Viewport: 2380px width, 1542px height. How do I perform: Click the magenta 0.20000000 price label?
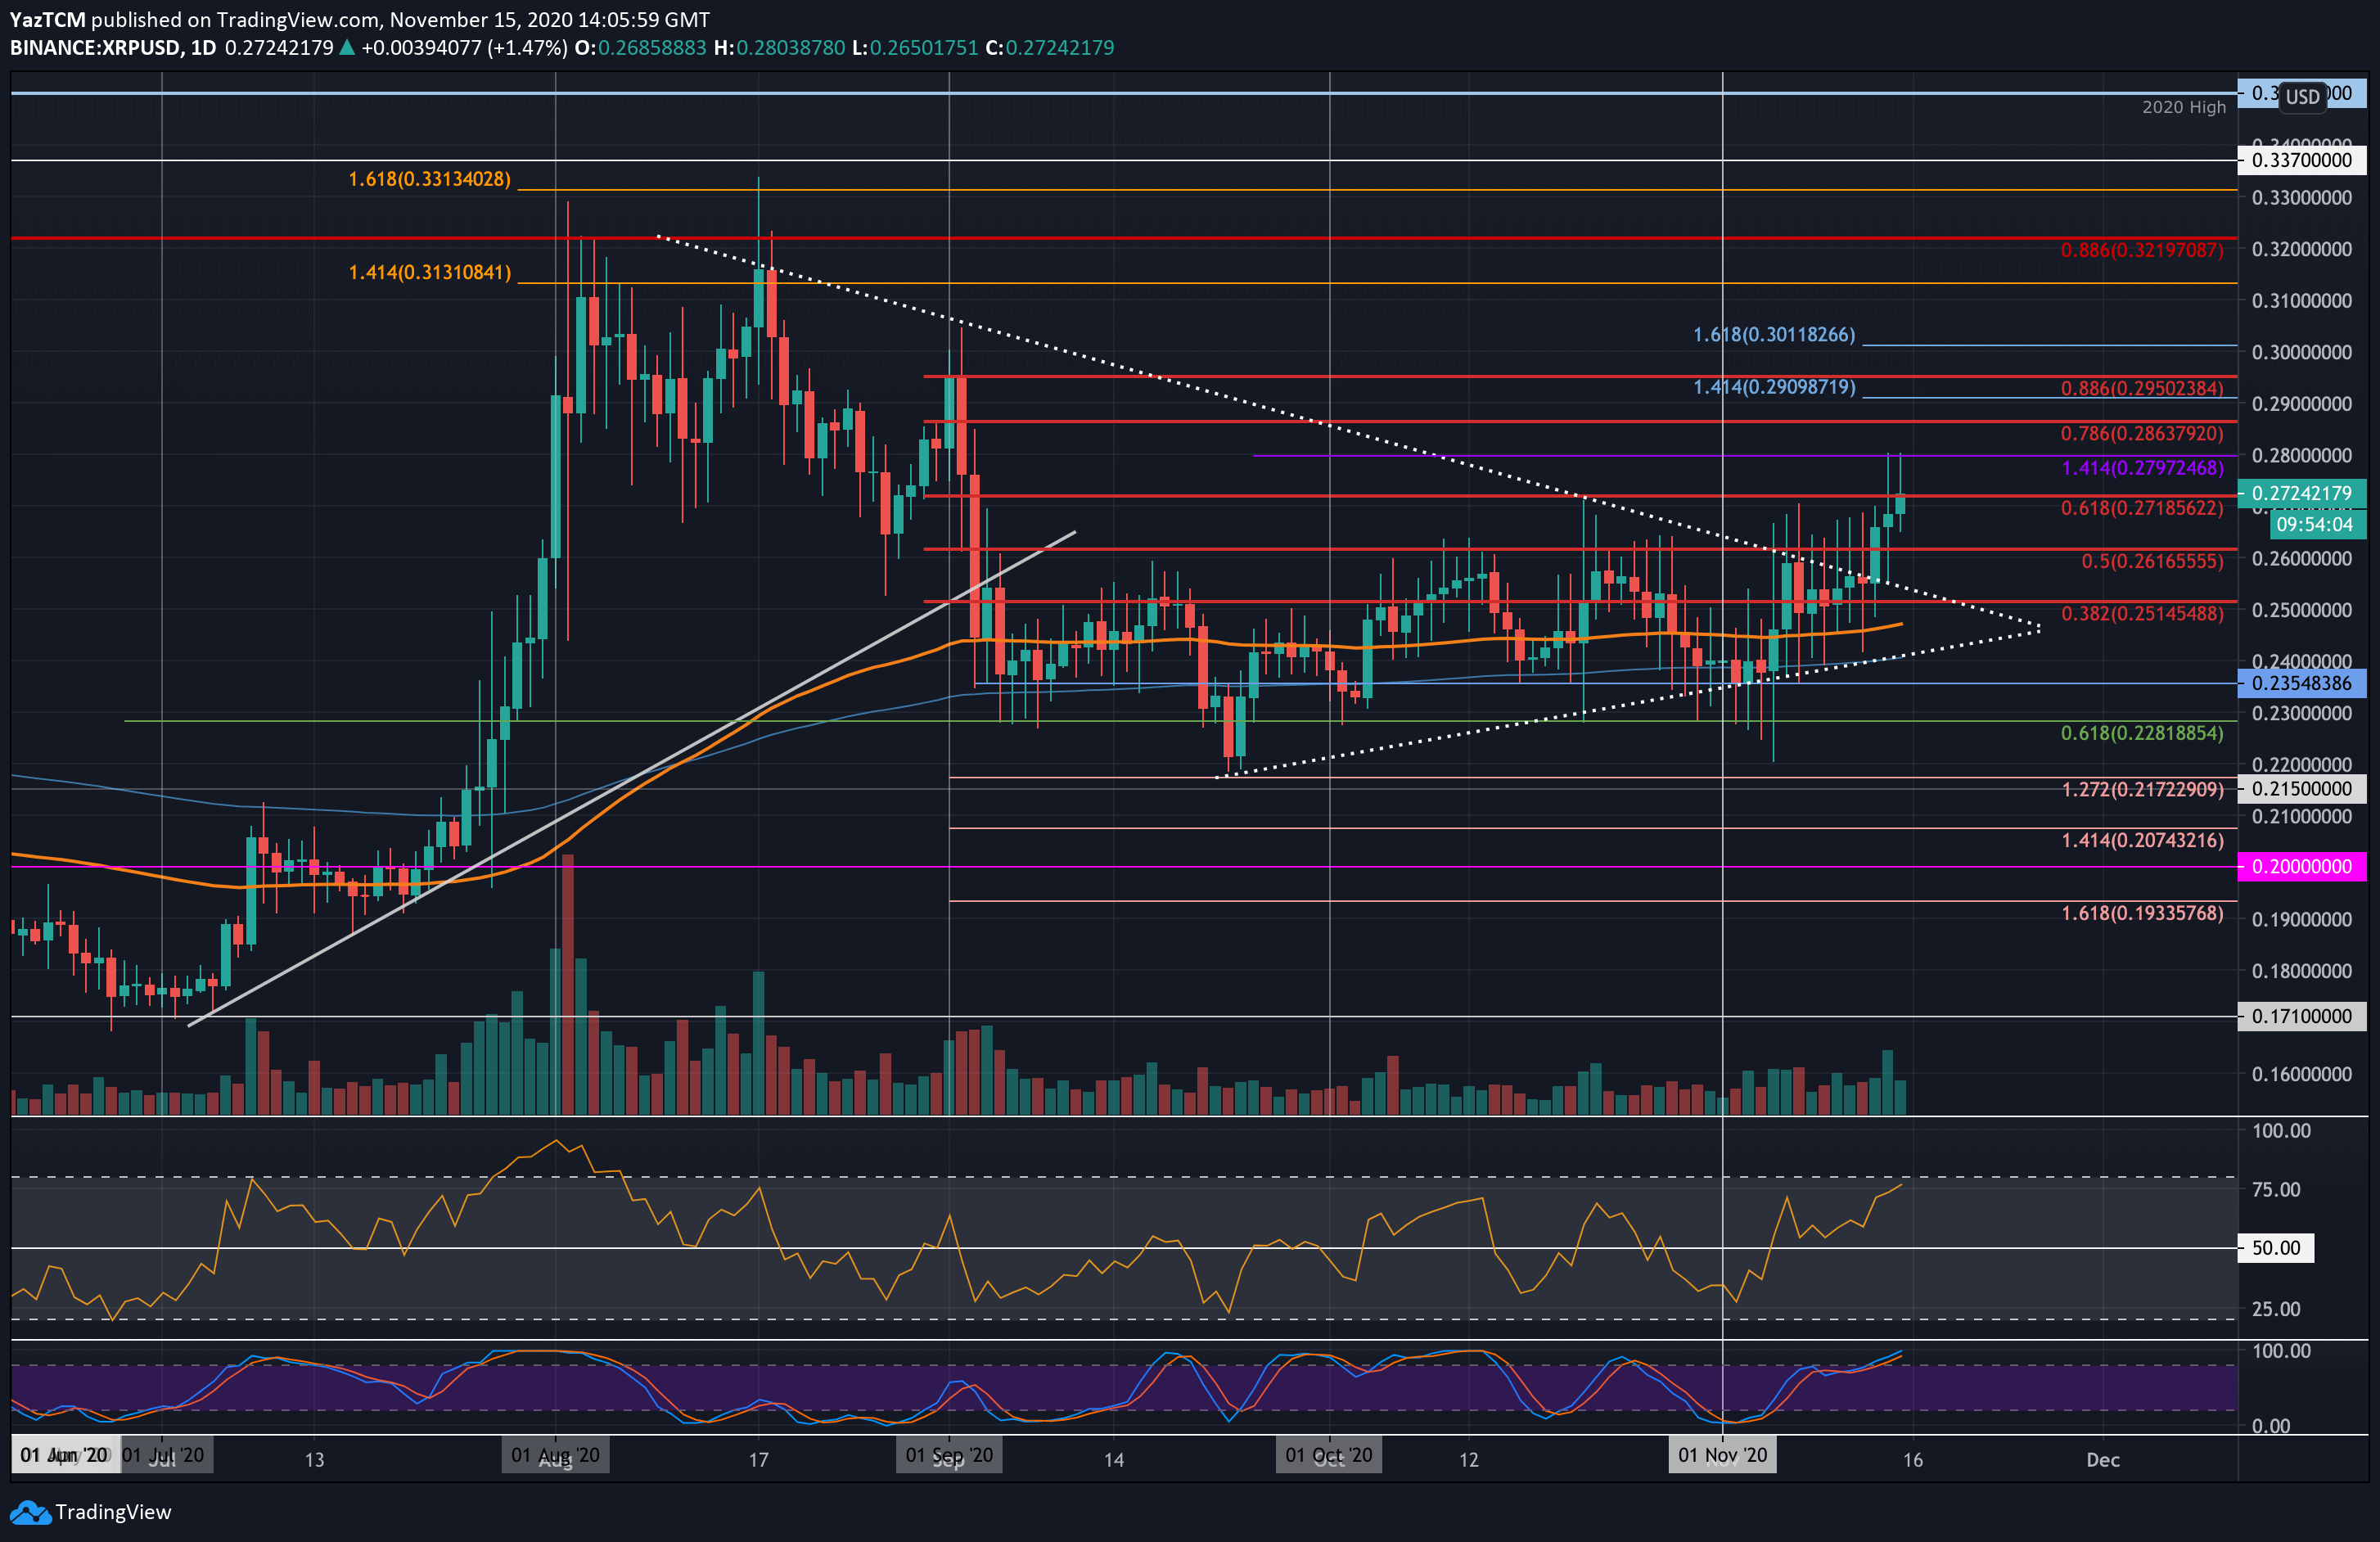[x=2301, y=867]
